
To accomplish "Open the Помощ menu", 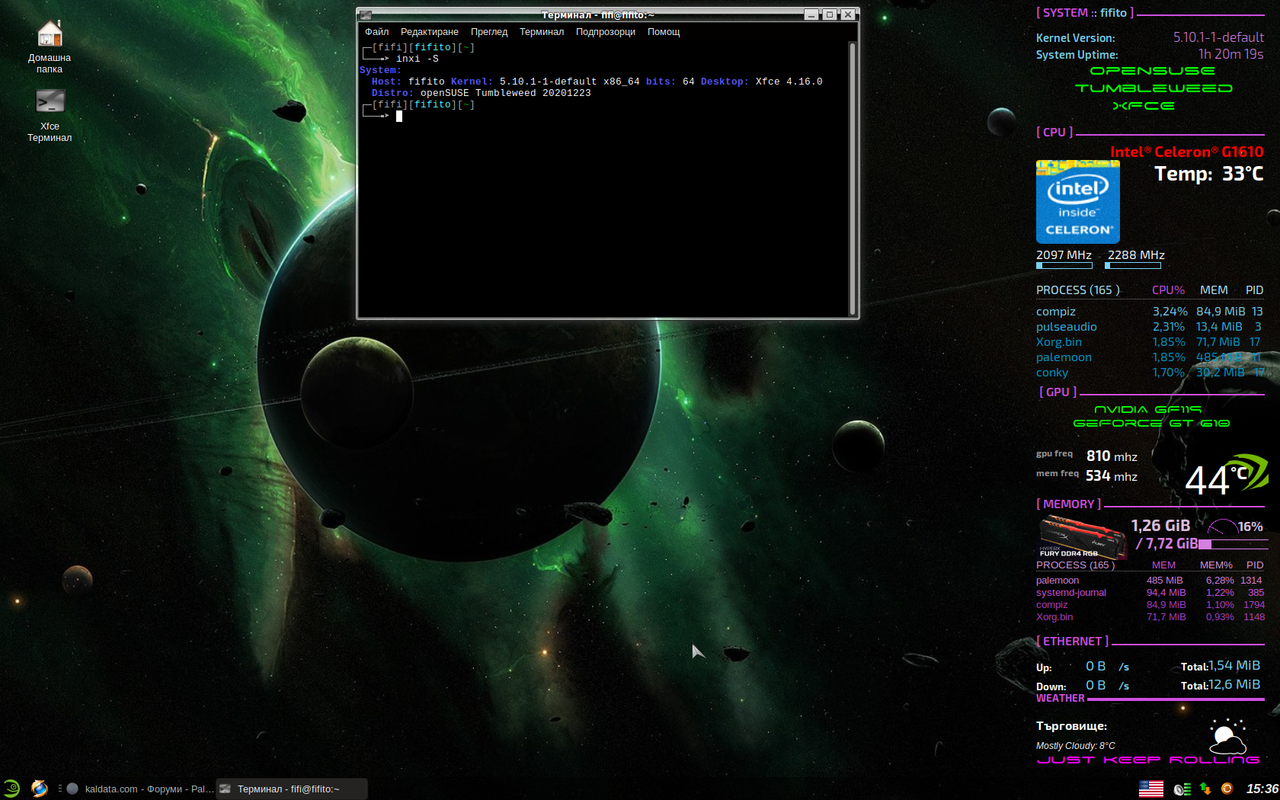I will [663, 32].
